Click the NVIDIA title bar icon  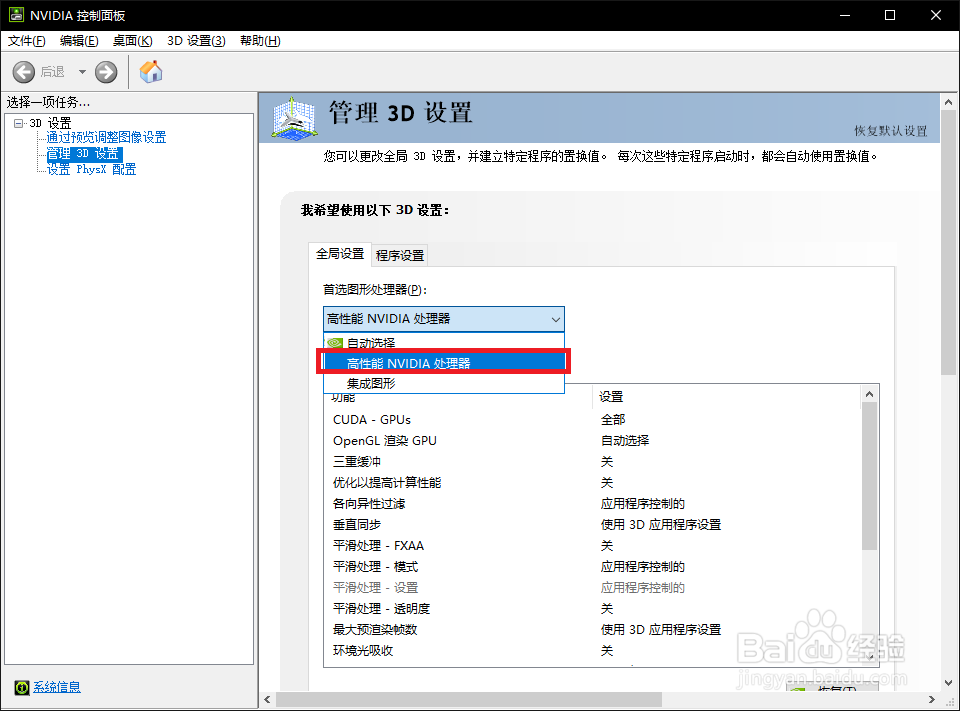coord(16,15)
